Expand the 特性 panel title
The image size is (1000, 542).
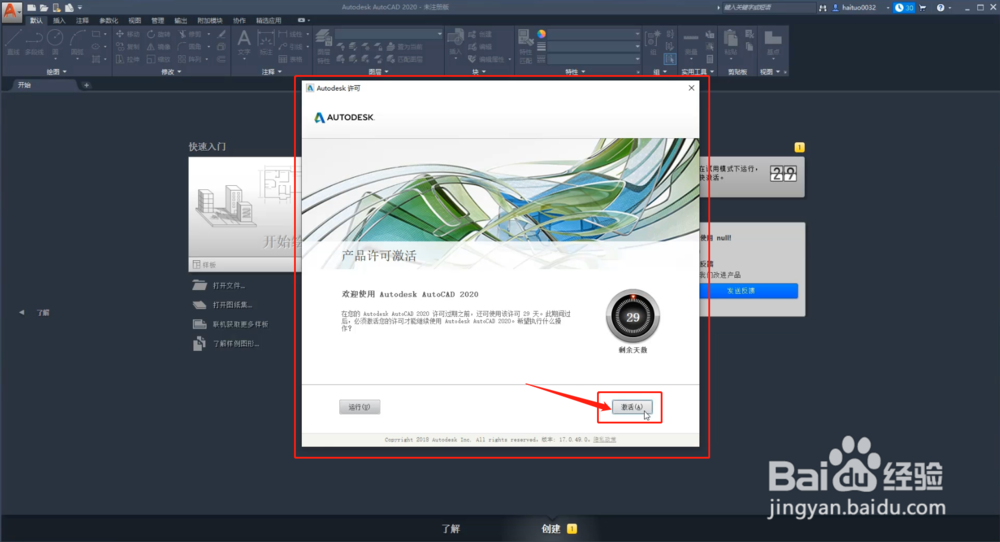(x=575, y=71)
